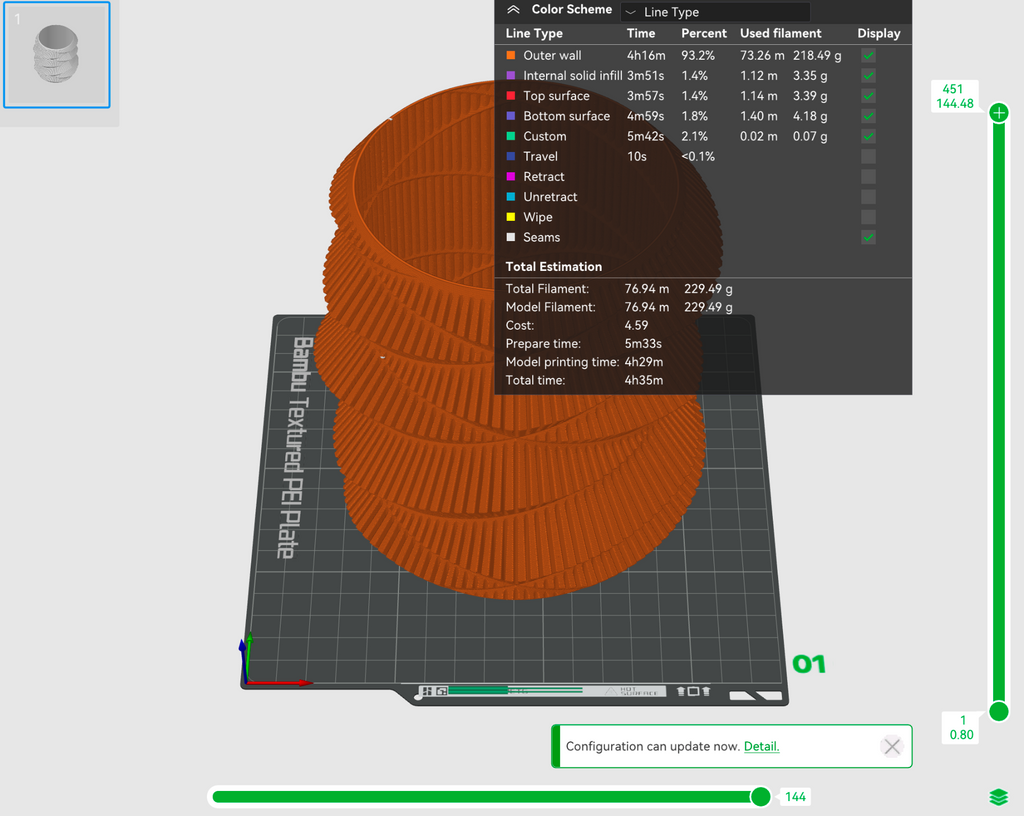This screenshot has height=816, width=1024.
Task: Select plate 1 thumbnail preview
Action: coord(57,55)
